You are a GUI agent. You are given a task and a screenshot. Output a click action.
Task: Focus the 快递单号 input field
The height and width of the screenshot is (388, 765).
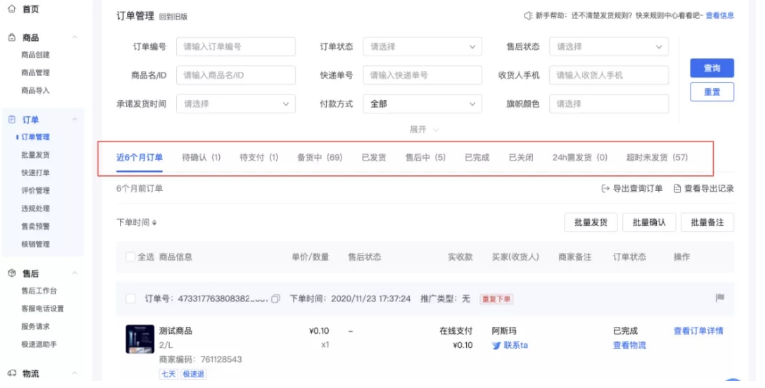422,75
